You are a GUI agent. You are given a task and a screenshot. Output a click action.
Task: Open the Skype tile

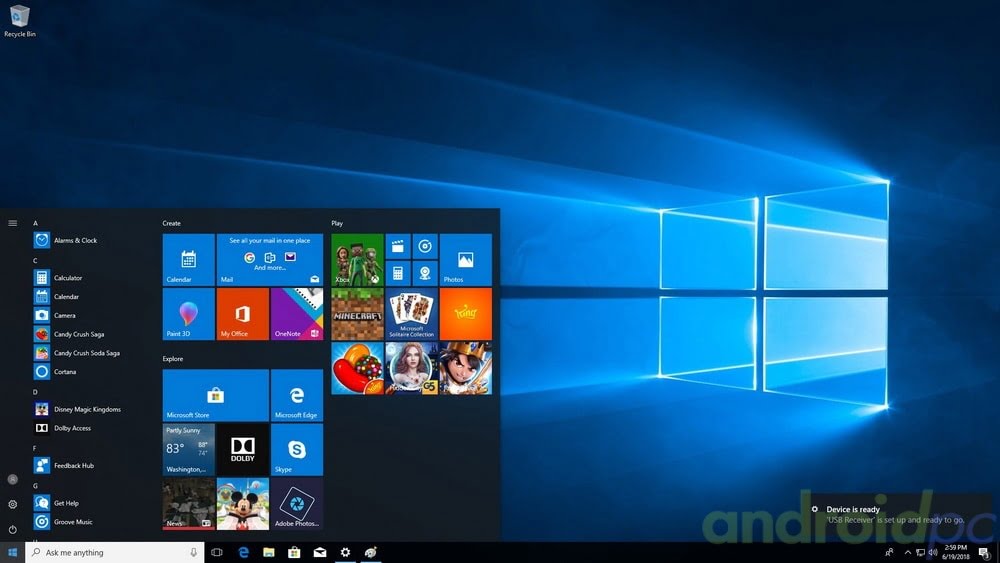pos(297,450)
